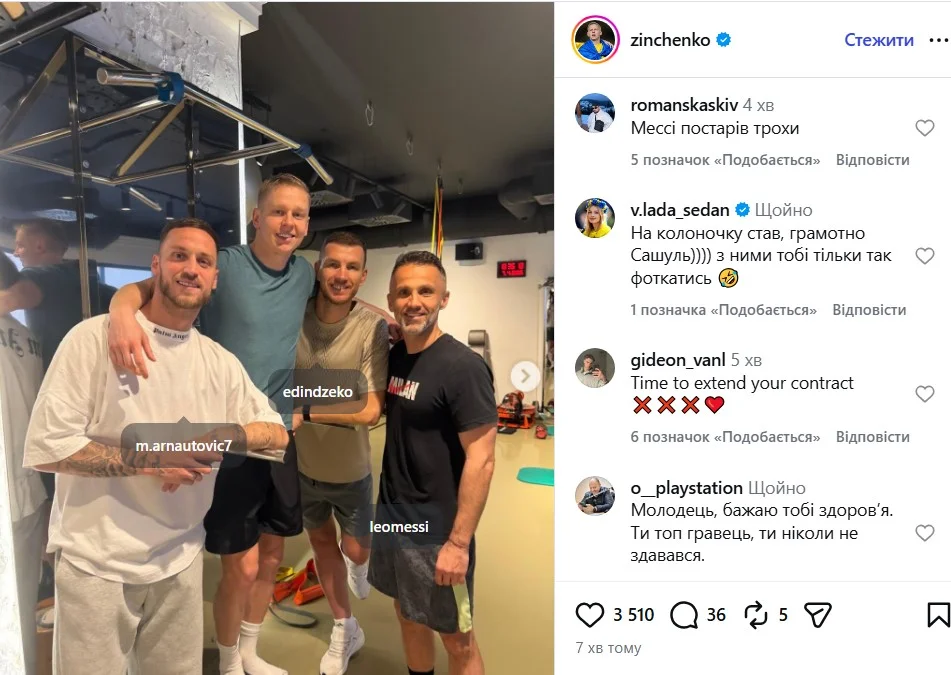Like v.lada_sedan's comment
This screenshot has width=951, height=675.
click(924, 256)
